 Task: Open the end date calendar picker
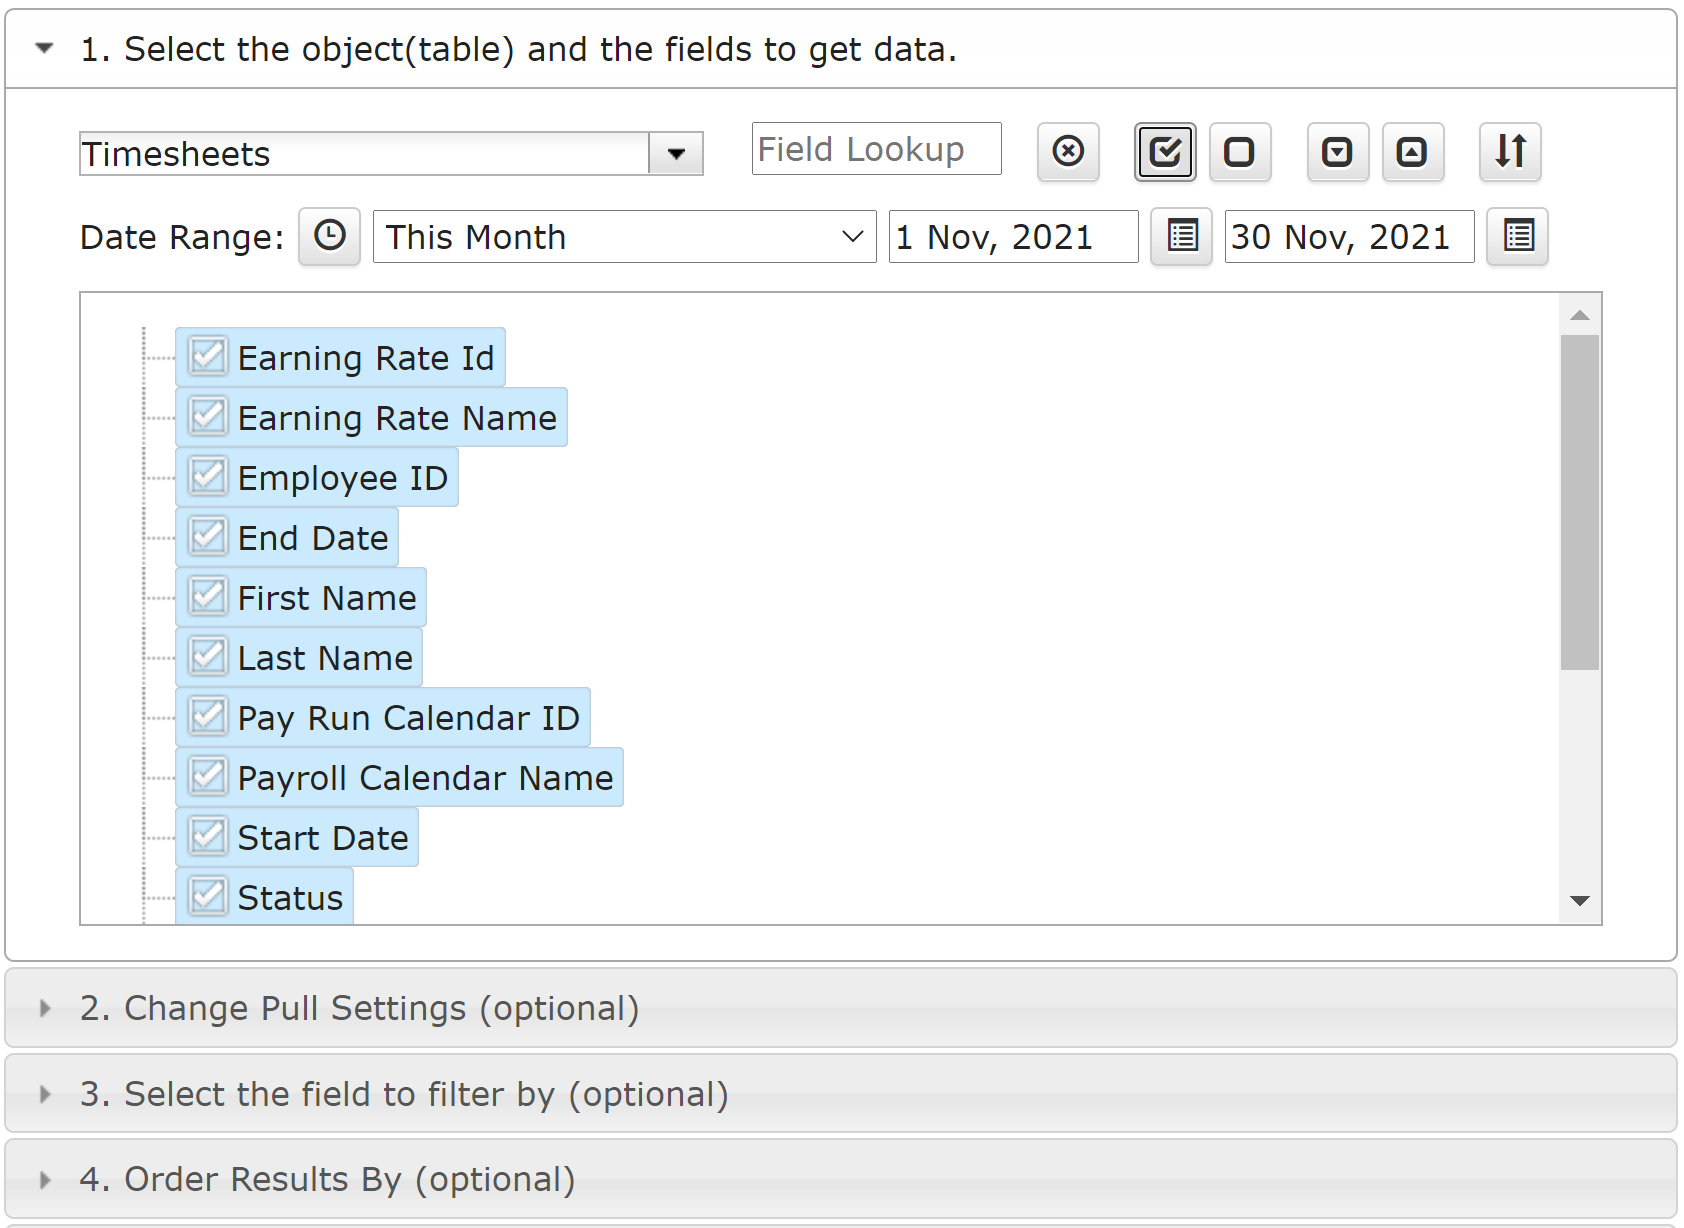pos(1517,237)
